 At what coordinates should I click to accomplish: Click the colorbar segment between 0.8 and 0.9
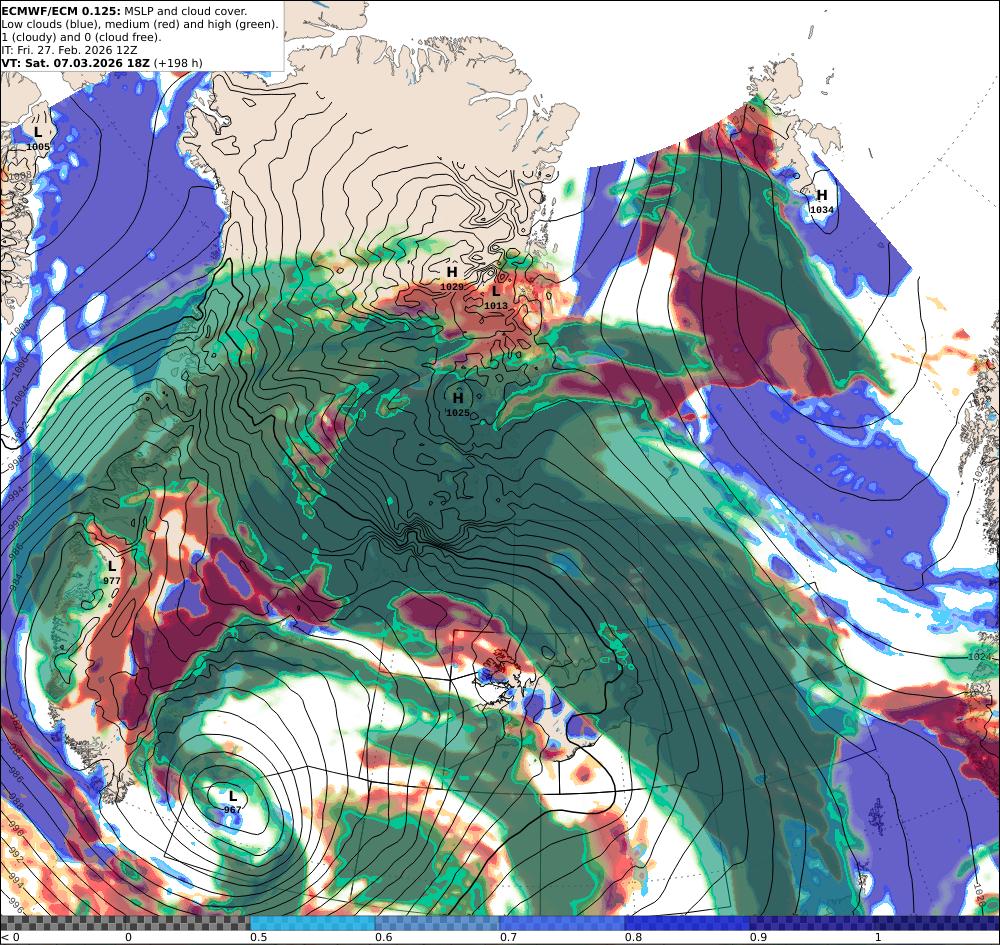688,923
